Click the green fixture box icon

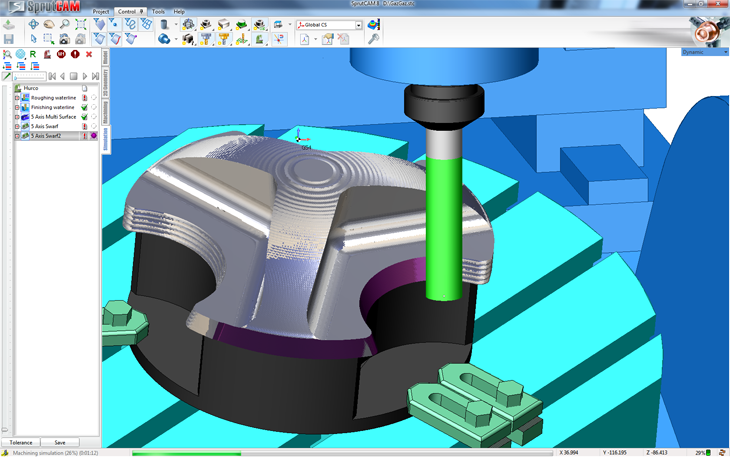(241, 24)
